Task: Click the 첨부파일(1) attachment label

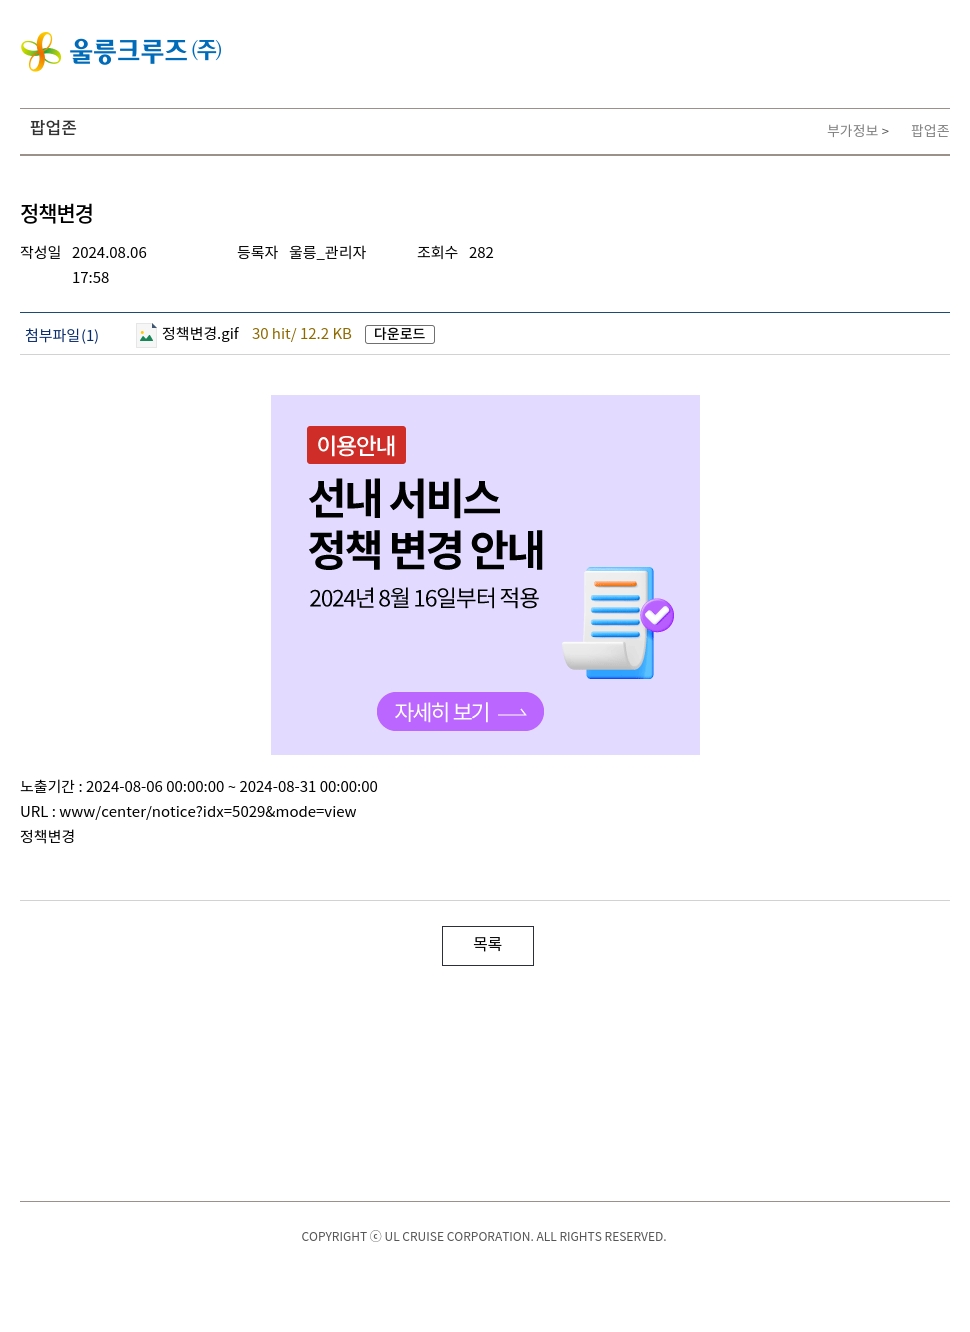Action: [62, 335]
